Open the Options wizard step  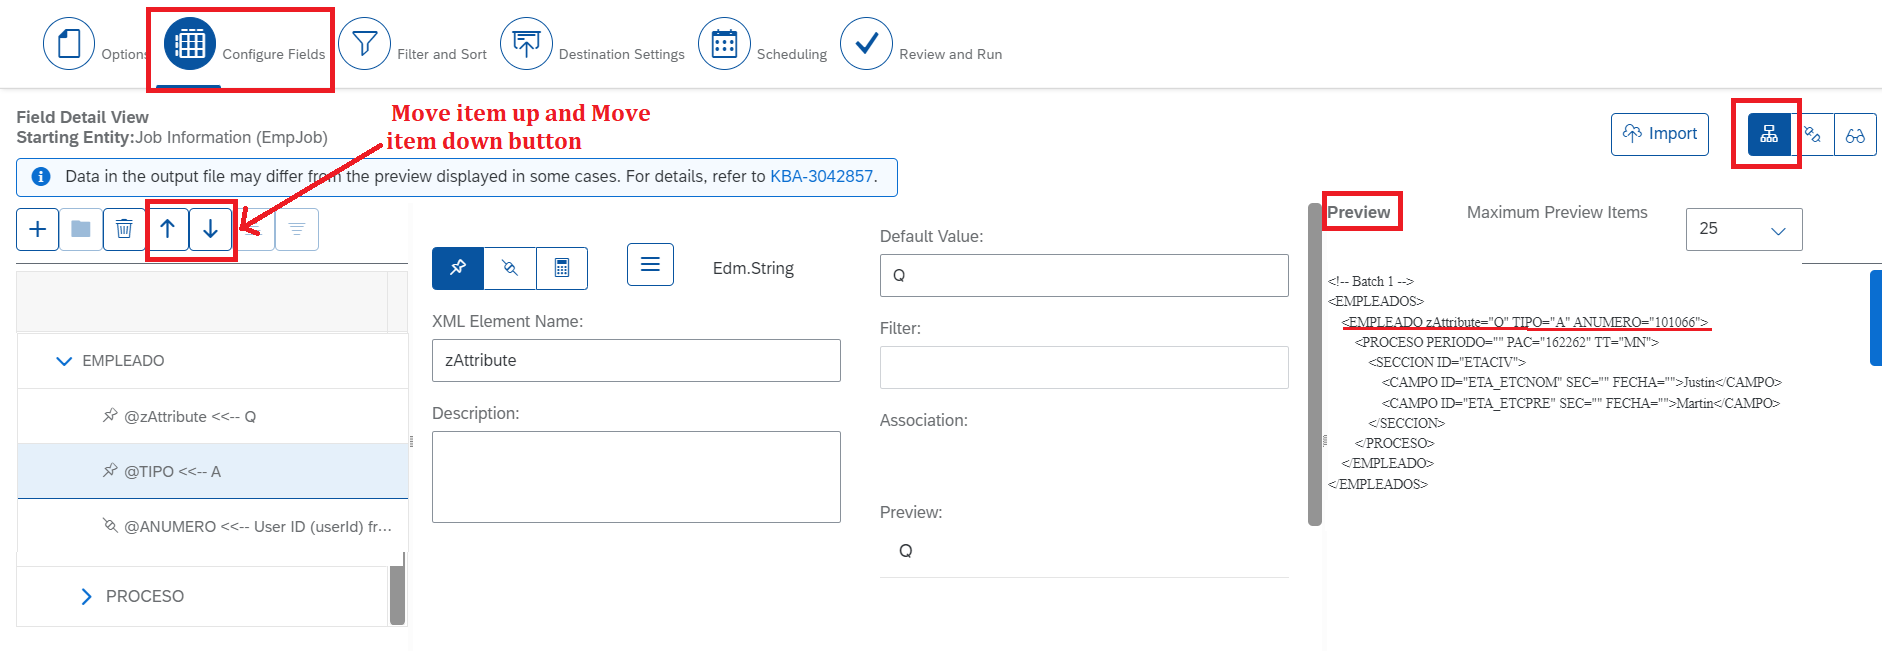69,44
